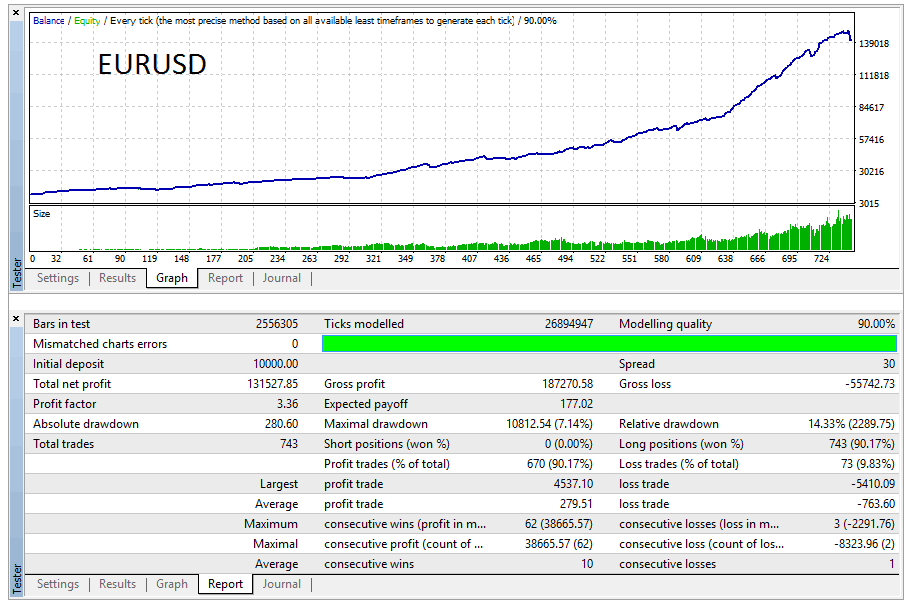Select the Profit factor value 3.36

pyautogui.click(x=288, y=404)
